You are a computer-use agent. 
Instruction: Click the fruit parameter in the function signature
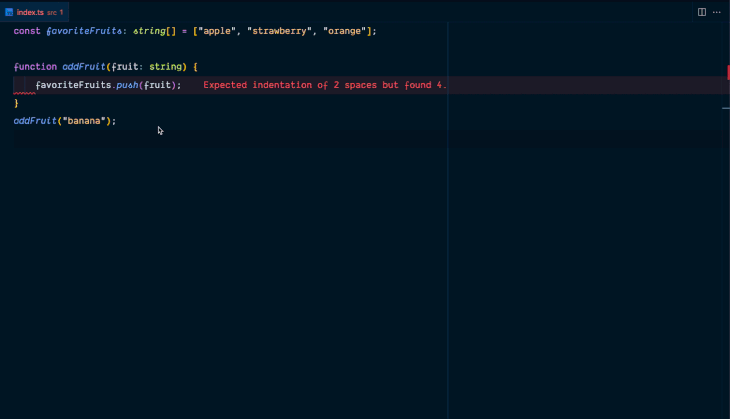(x=125, y=67)
